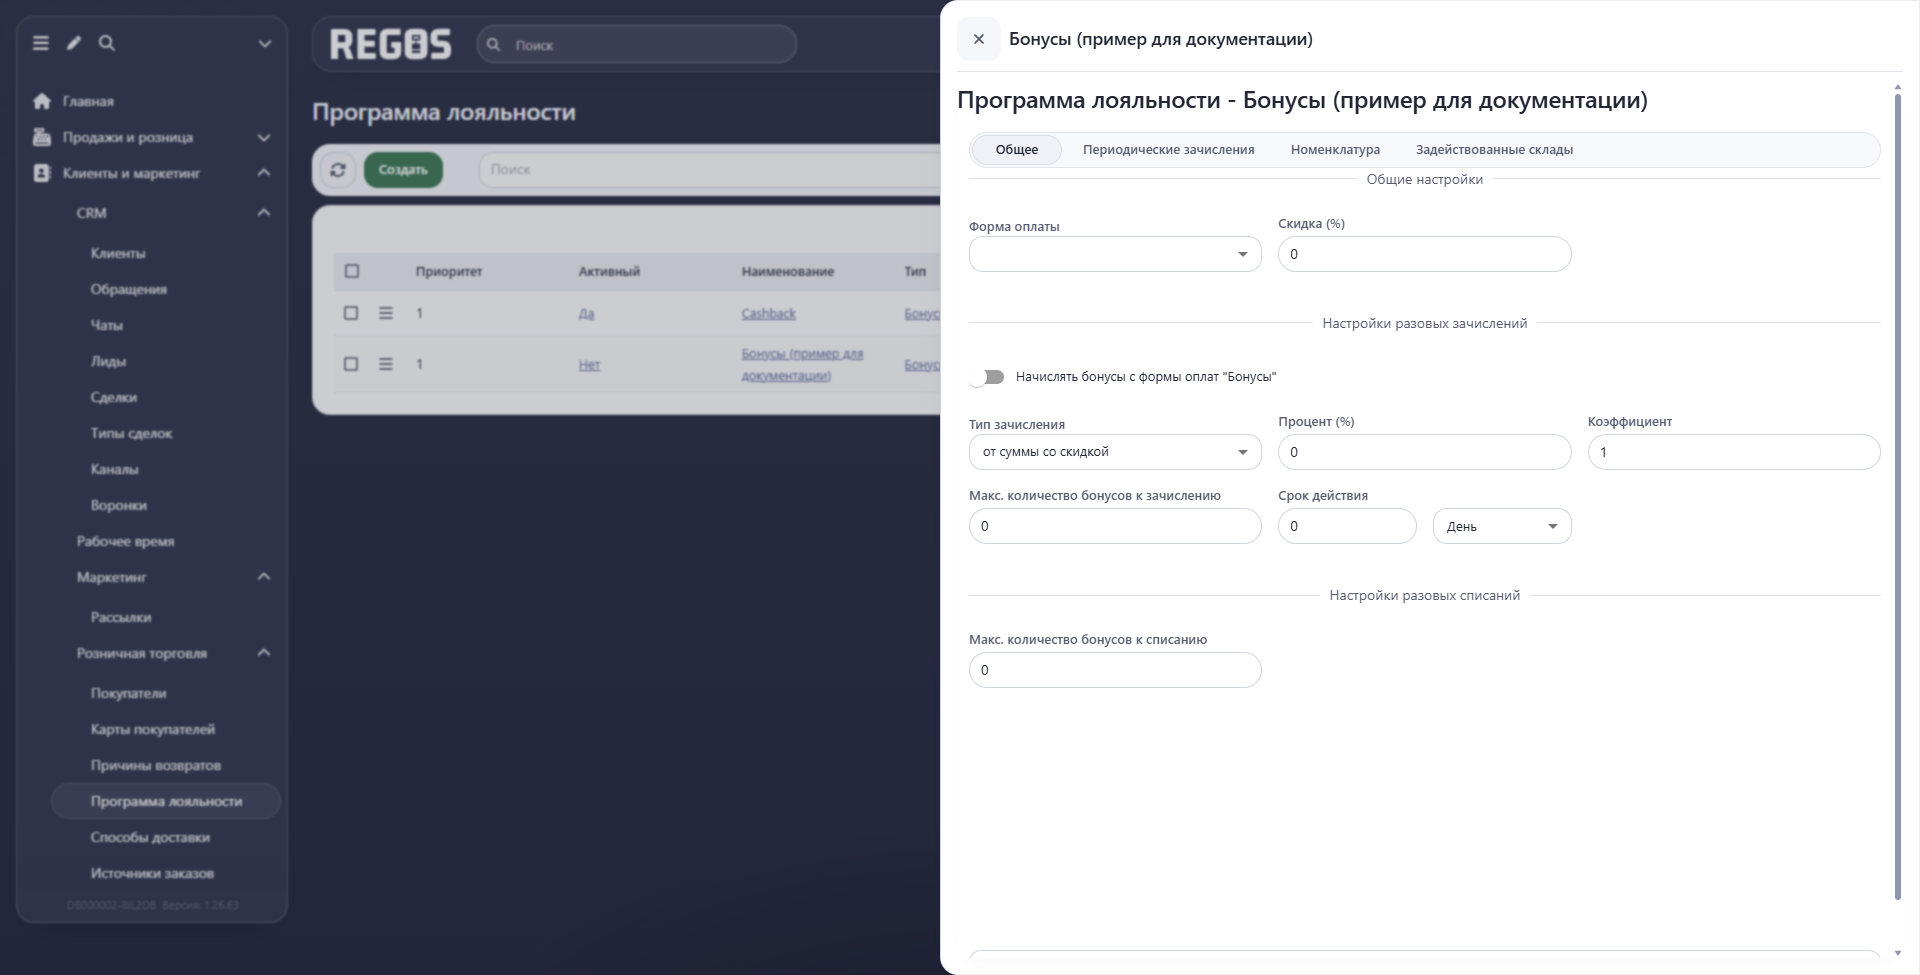The width and height of the screenshot is (1920, 975).
Task: Click the Клиенты и маркетинг contacts icon
Action: (42, 173)
